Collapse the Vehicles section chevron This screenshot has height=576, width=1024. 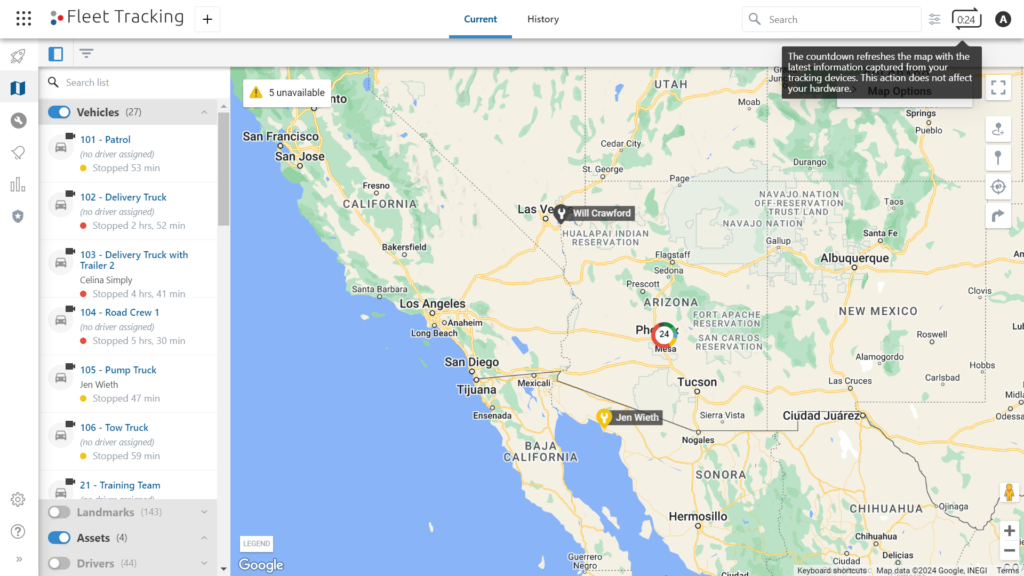(x=205, y=113)
